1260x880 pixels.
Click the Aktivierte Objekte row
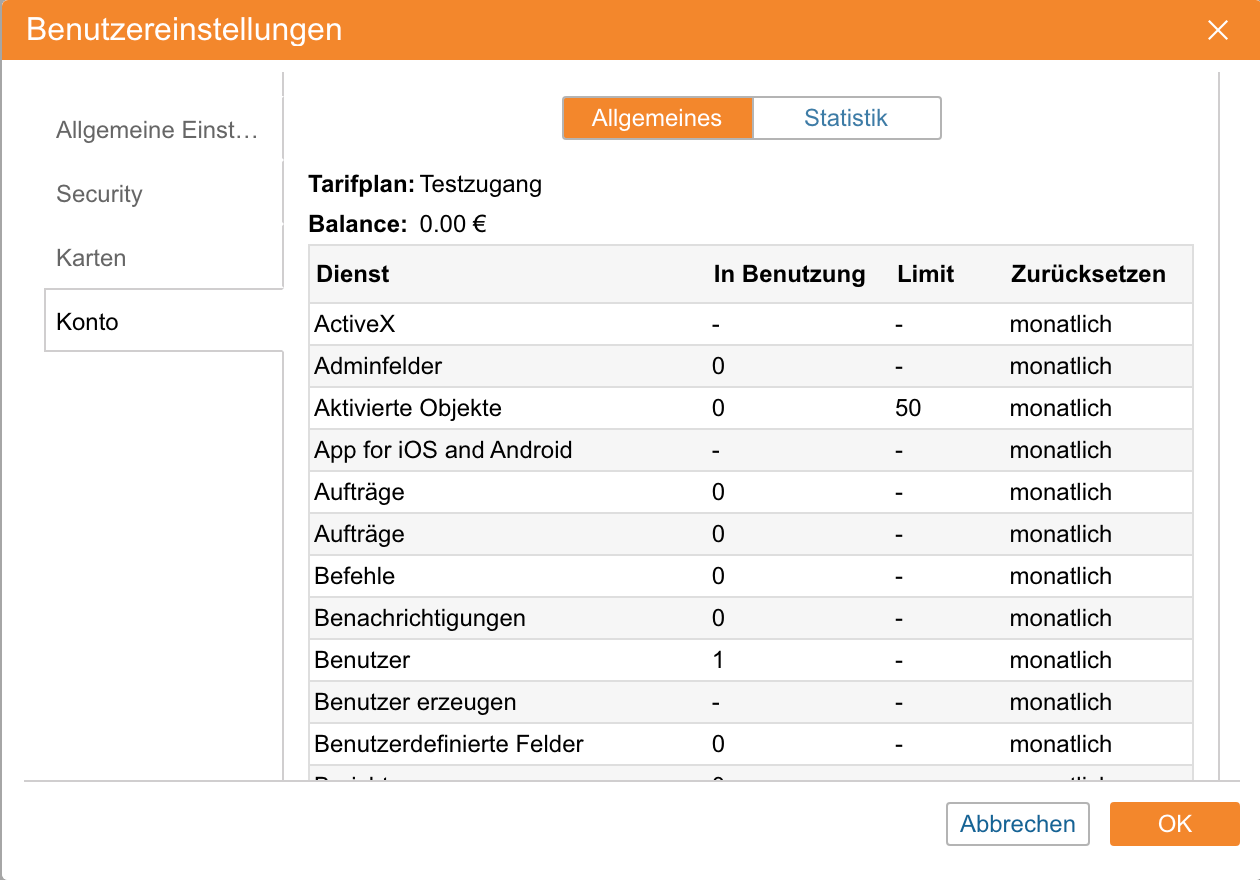pyautogui.click(x=408, y=408)
